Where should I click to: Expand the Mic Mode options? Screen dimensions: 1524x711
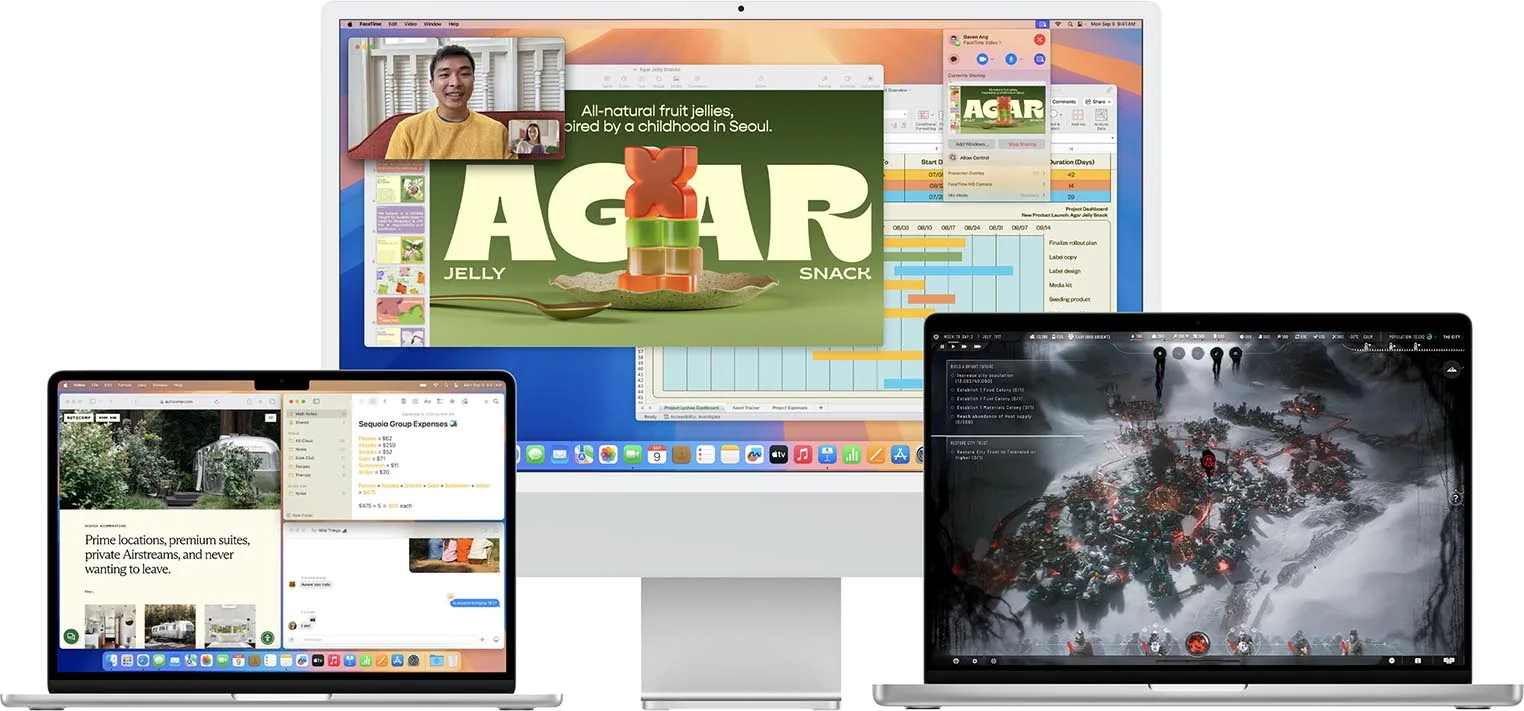(x=1044, y=195)
